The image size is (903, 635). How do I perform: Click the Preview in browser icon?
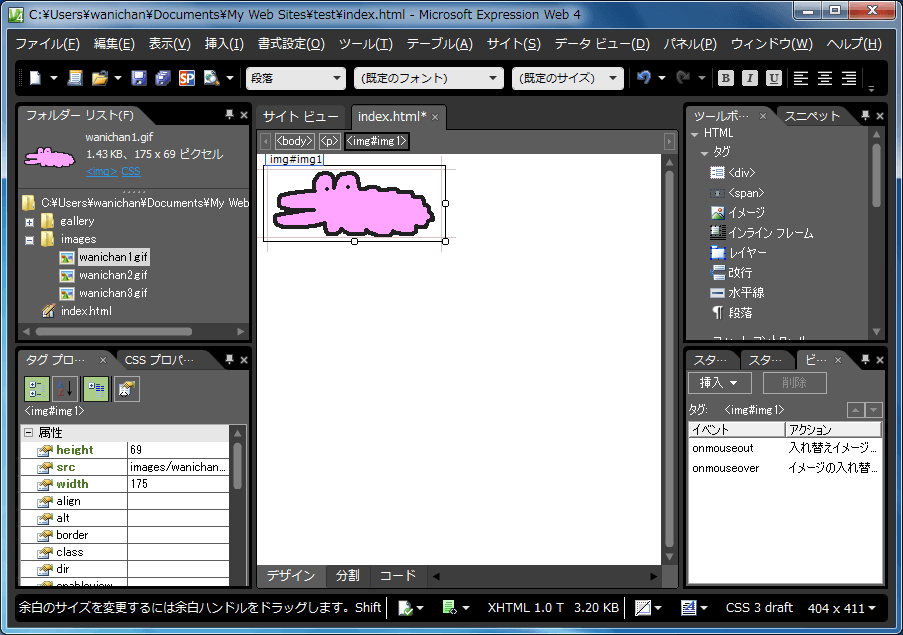(x=211, y=78)
